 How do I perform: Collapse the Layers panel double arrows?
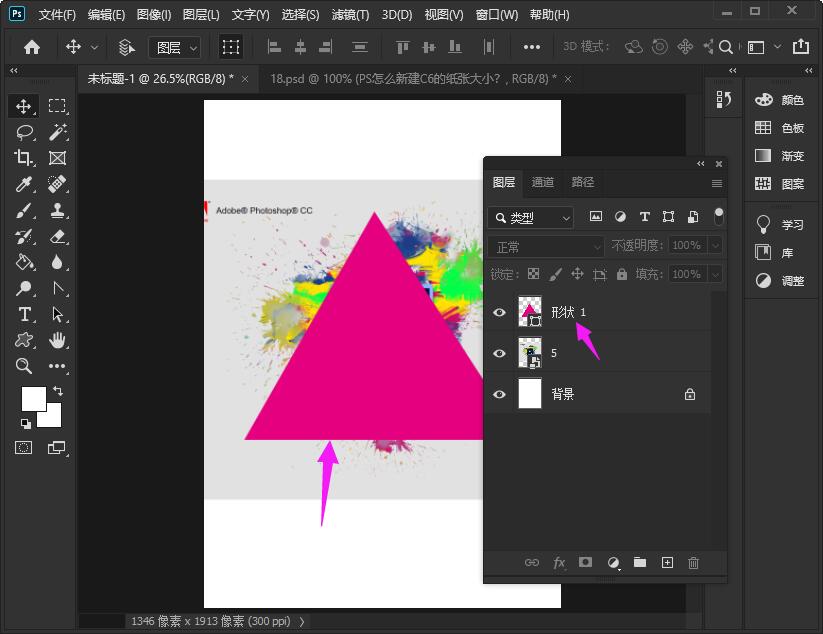click(700, 164)
